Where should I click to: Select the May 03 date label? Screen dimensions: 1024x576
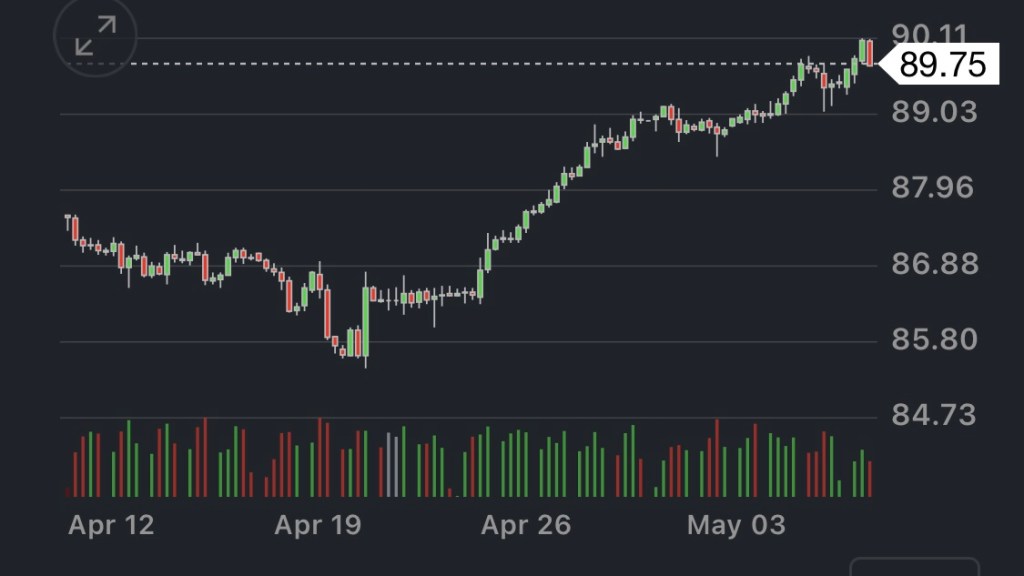pos(736,525)
